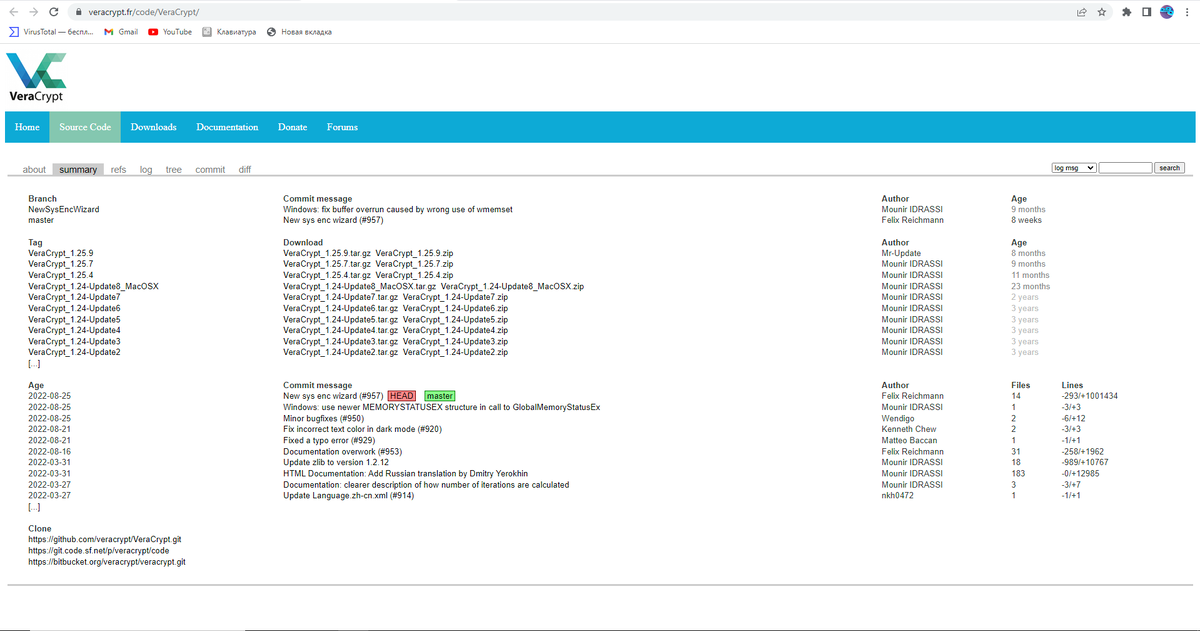Open commit Fix incorrect text color in dark mode
The height and width of the screenshot is (631, 1200).
point(362,429)
